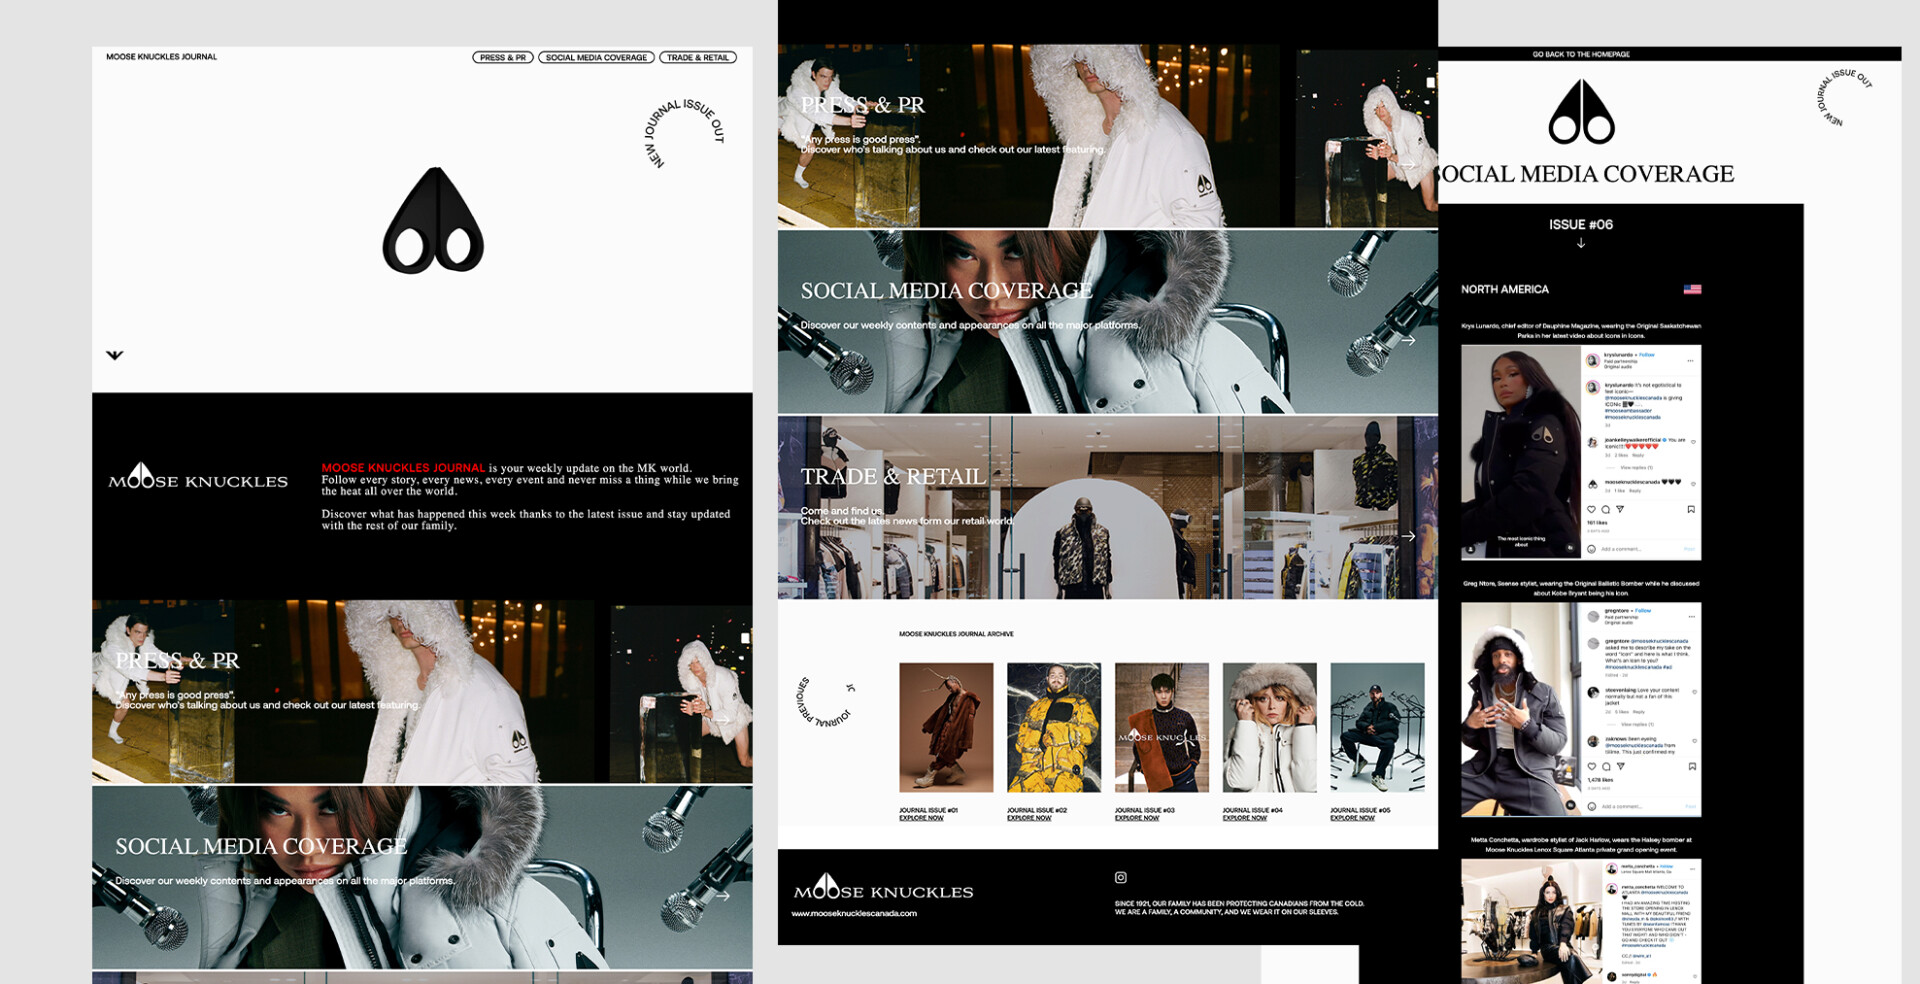Click the US flag beside North America
Viewport: 1920px width, 984px height.
(1692, 289)
